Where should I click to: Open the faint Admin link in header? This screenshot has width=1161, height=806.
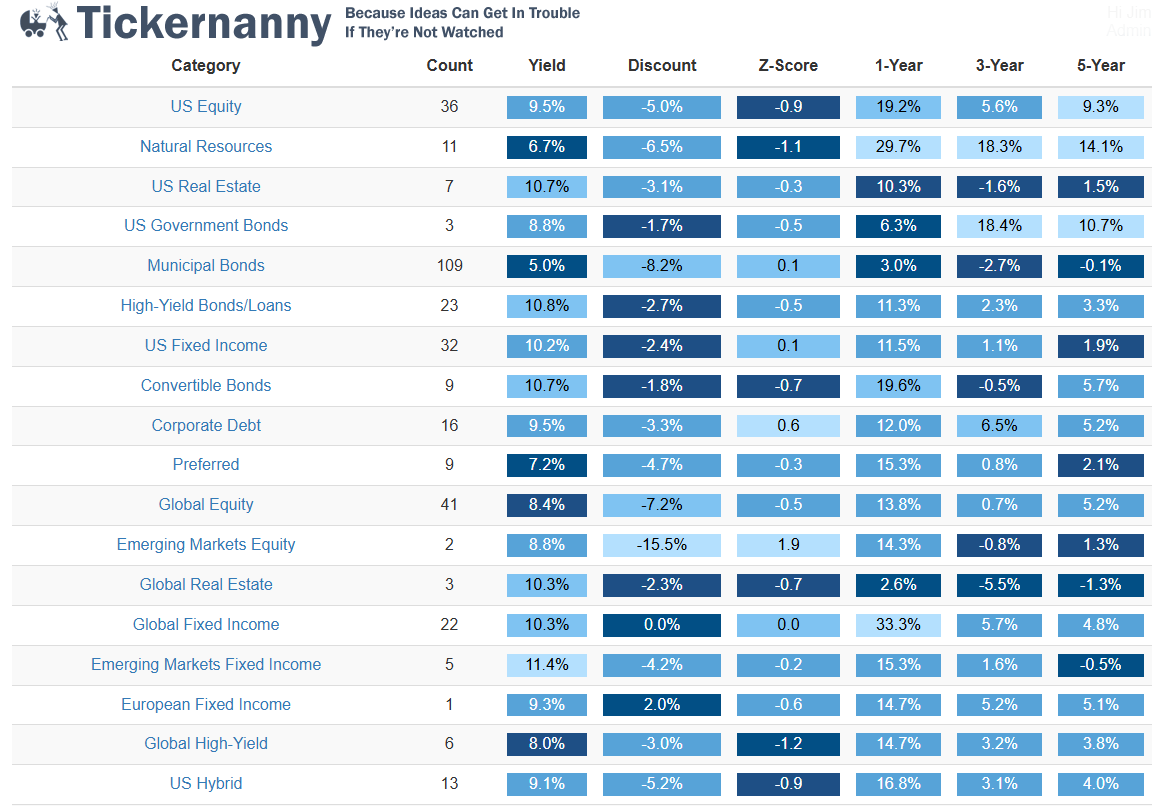click(x=1128, y=31)
